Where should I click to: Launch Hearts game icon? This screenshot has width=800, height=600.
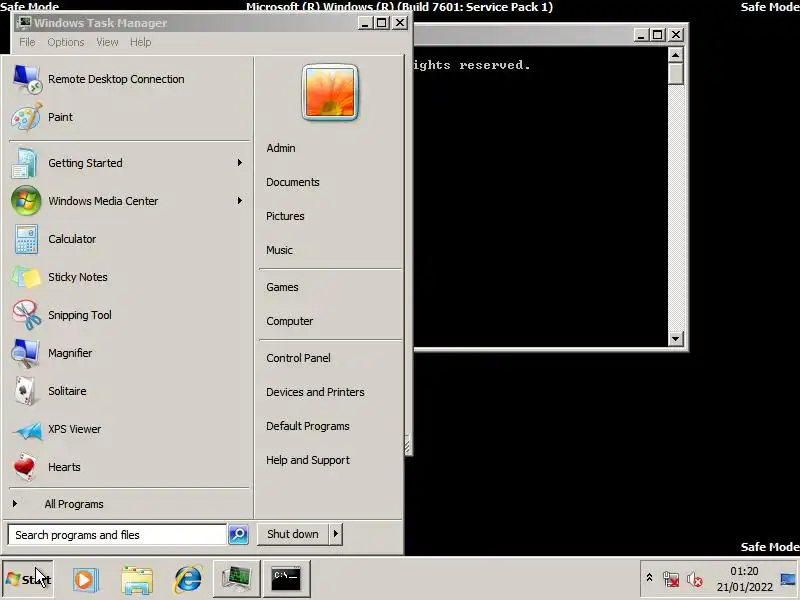(x=24, y=467)
